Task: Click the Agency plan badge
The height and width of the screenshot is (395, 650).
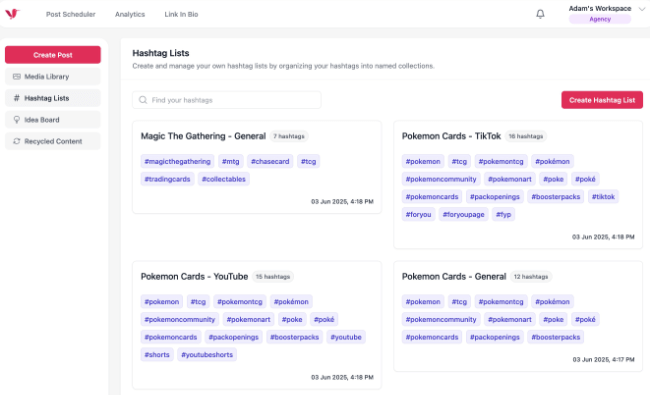Action: pyautogui.click(x=600, y=19)
